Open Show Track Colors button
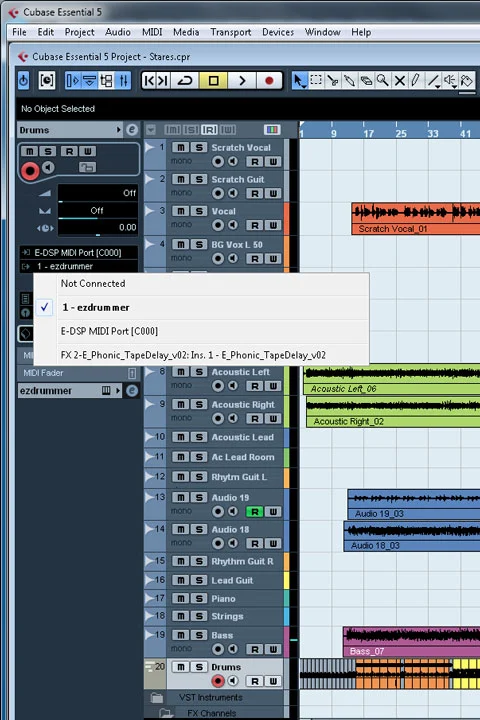The image size is (480, 720). coord(272,130)
